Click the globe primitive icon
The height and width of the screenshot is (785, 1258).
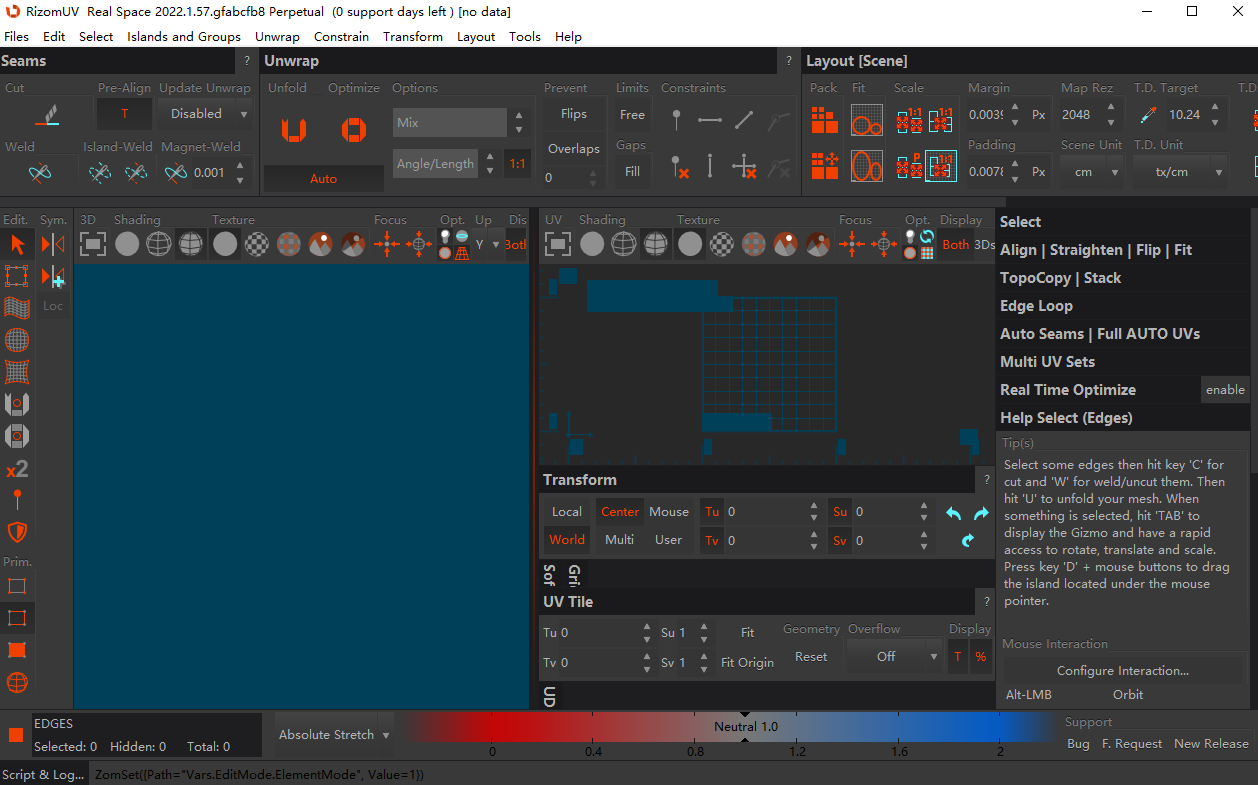(x=17, y=683)
